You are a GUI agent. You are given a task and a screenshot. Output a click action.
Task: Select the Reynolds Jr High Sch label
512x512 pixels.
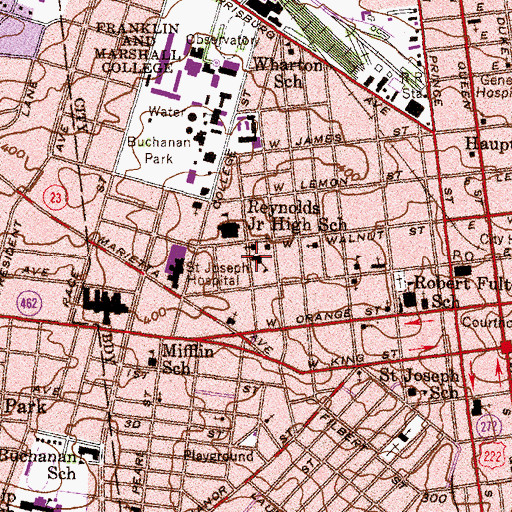[x=297, y=217]
